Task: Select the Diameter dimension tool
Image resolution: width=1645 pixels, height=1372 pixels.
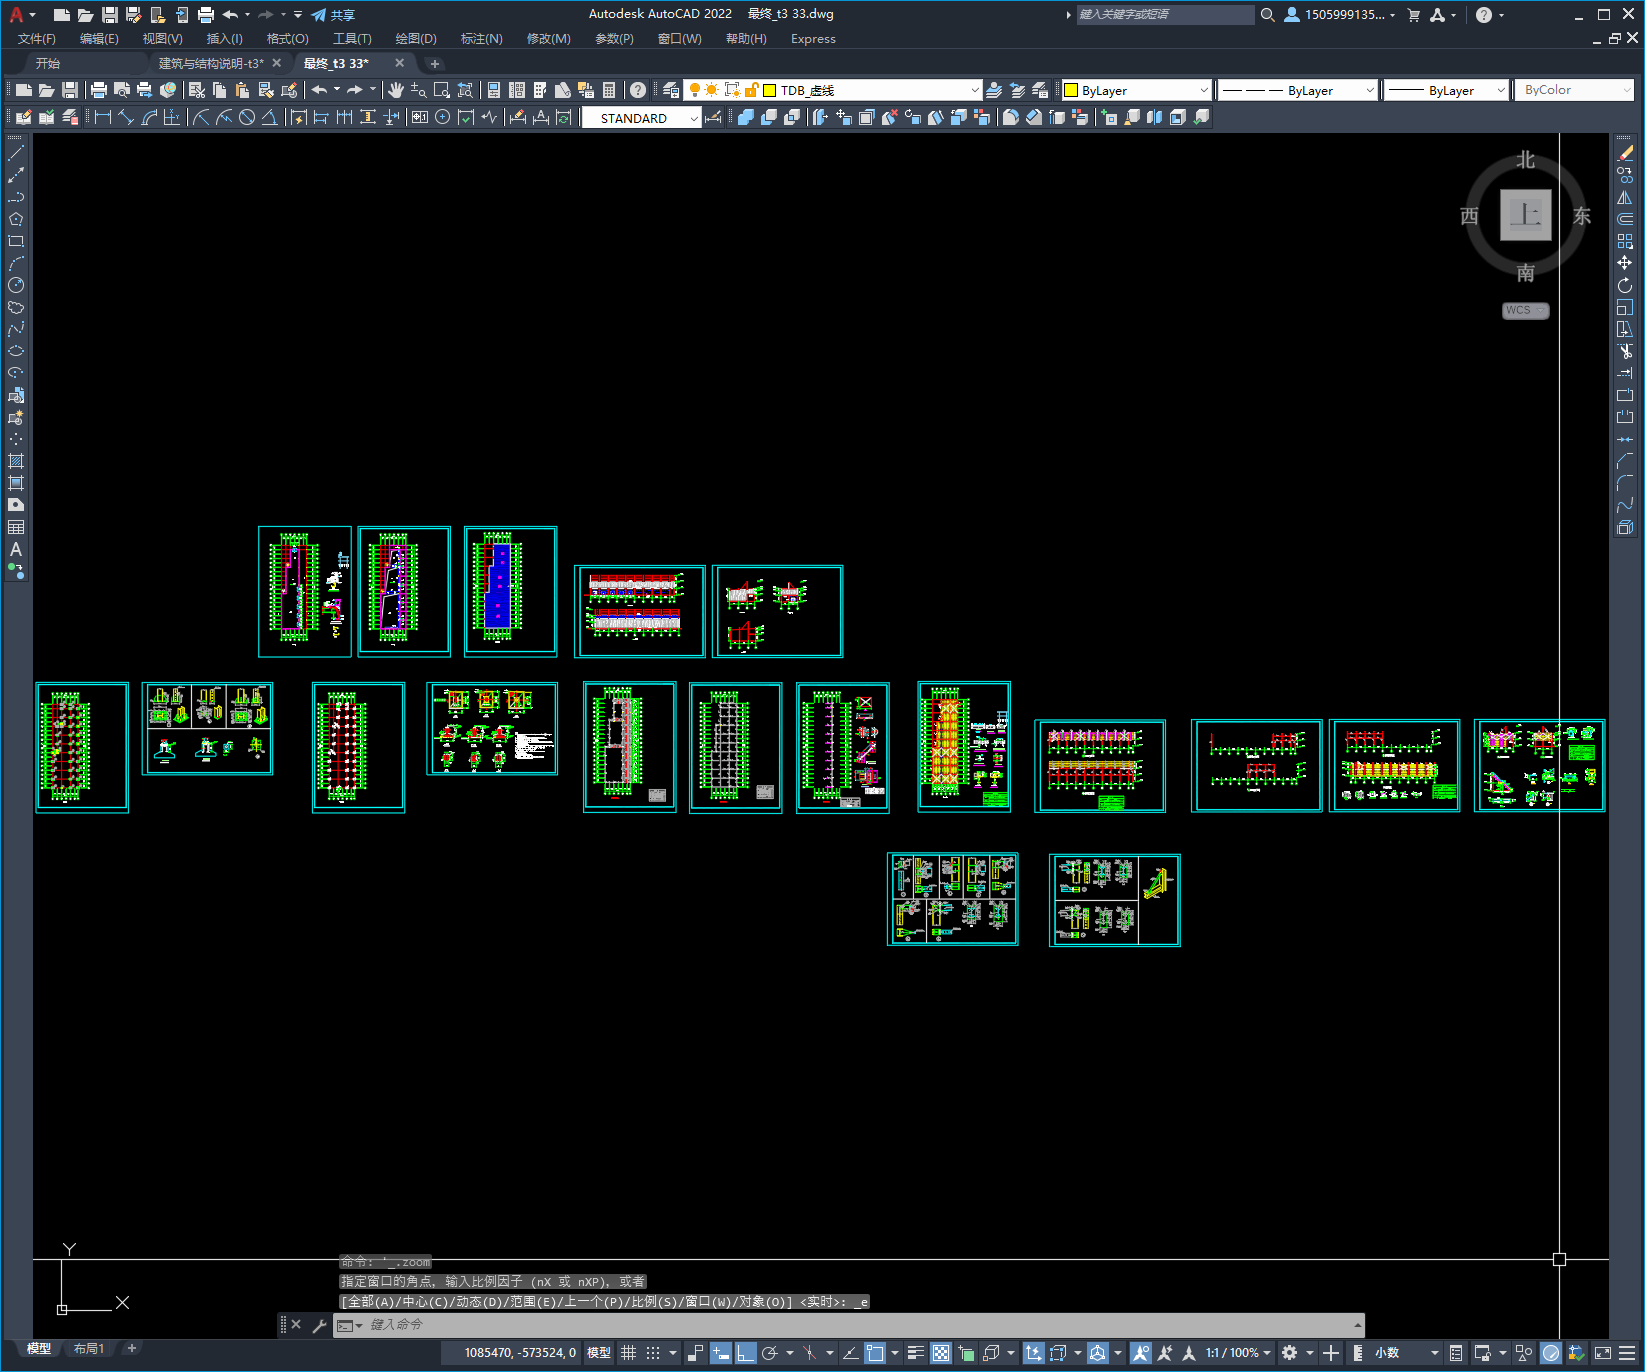Action: click(x=246, y=117)
